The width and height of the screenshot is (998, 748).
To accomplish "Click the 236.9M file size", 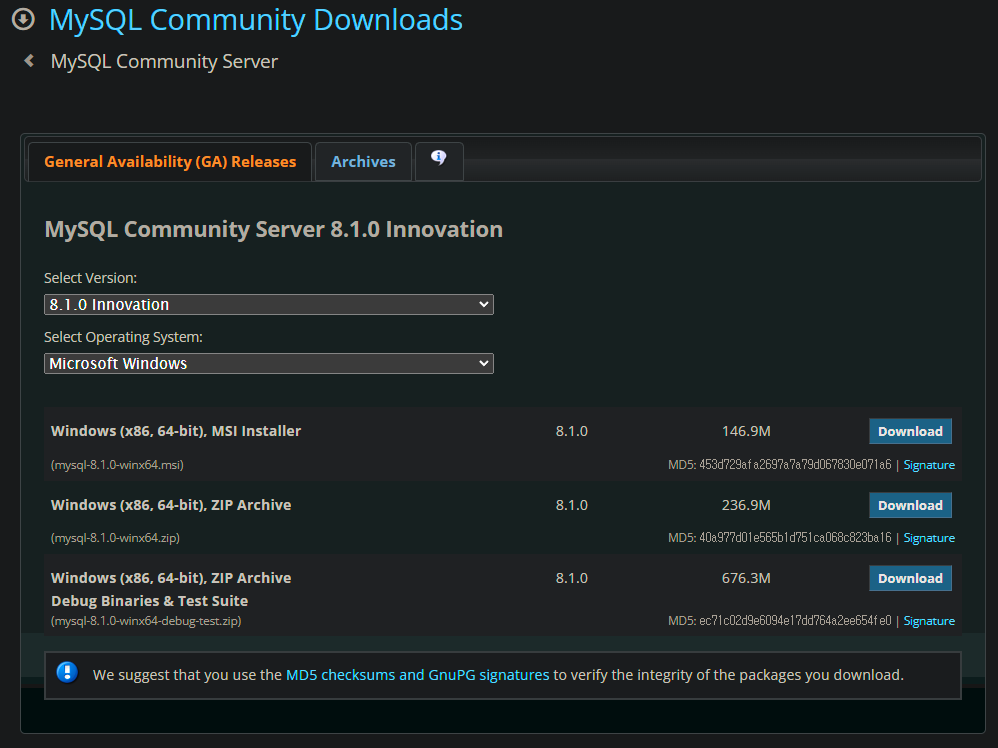I will tap(746, 505).
